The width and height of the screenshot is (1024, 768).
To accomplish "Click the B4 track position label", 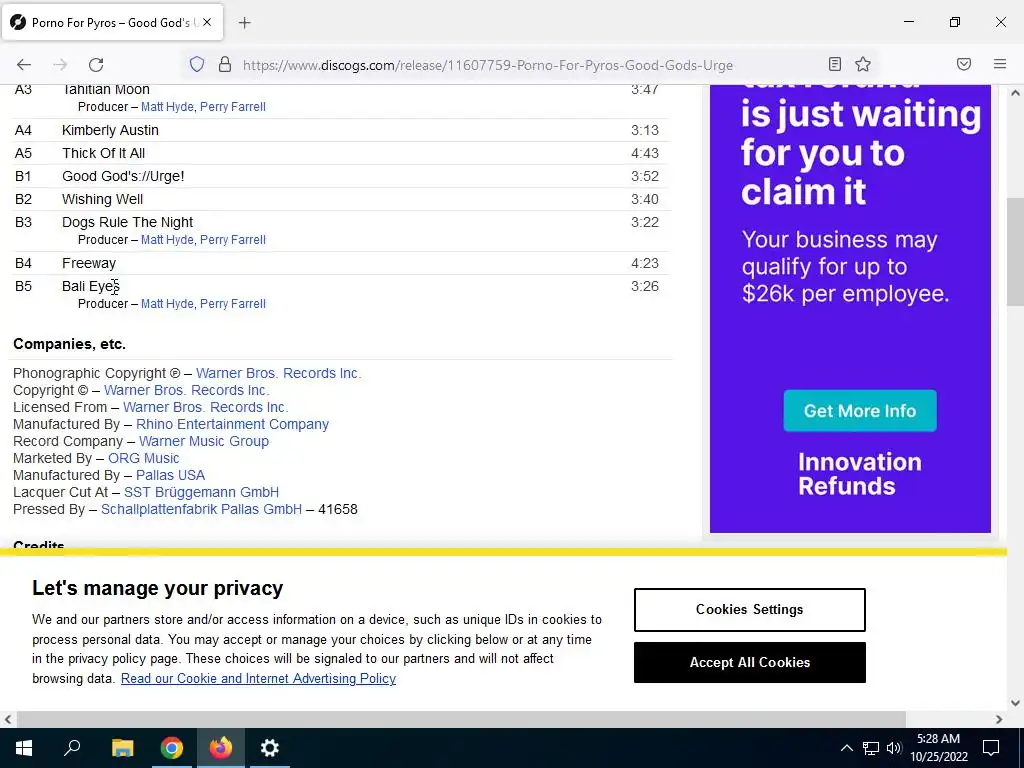I will pos(23,263).
